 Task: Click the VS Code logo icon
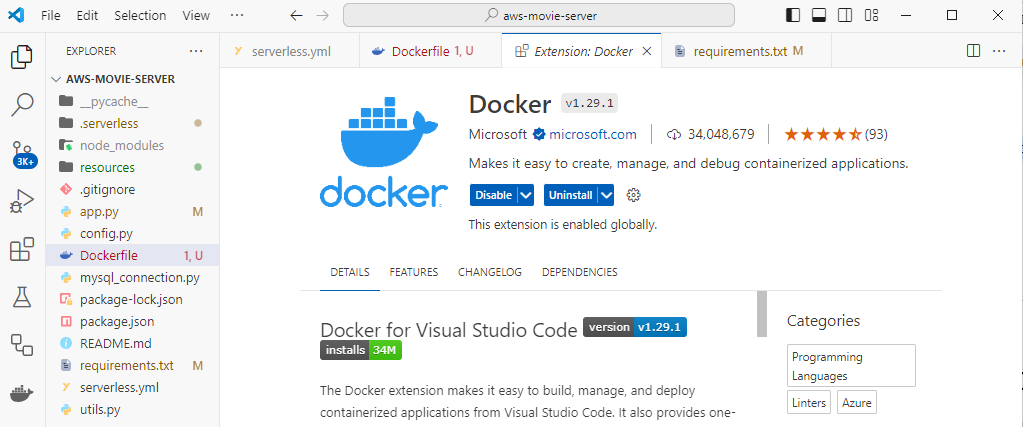(x=16, y=16)
